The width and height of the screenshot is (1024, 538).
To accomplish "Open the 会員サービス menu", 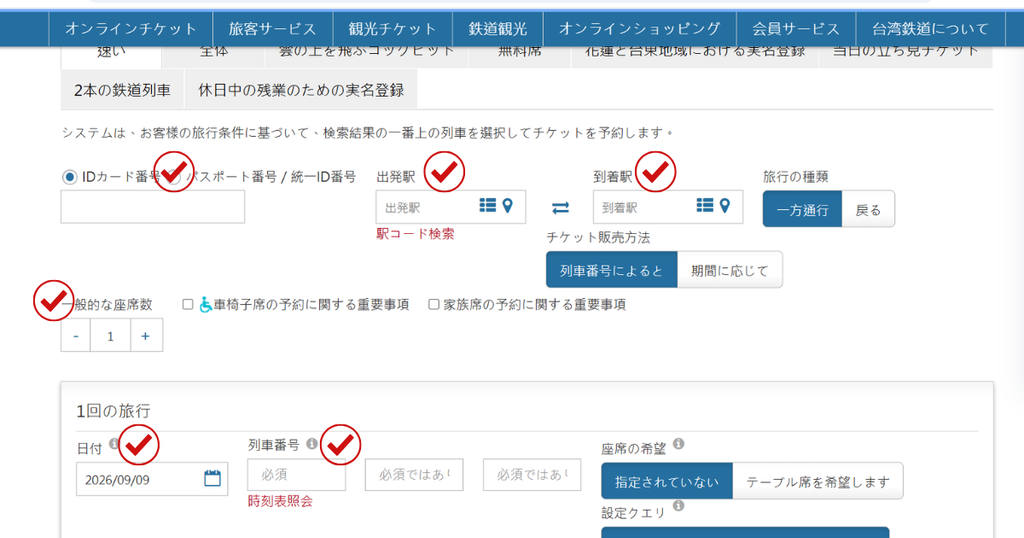I will point(795,29).
